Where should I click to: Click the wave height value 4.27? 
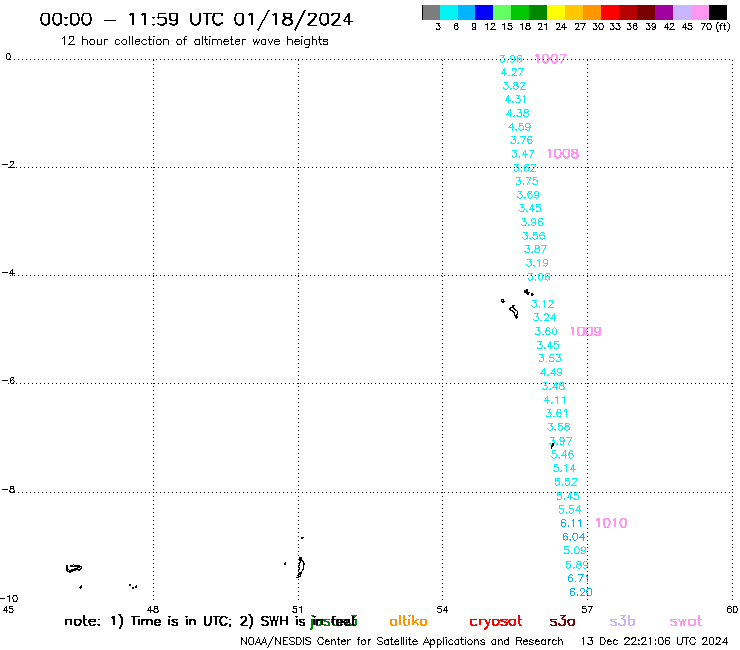[x=512, y=72]
